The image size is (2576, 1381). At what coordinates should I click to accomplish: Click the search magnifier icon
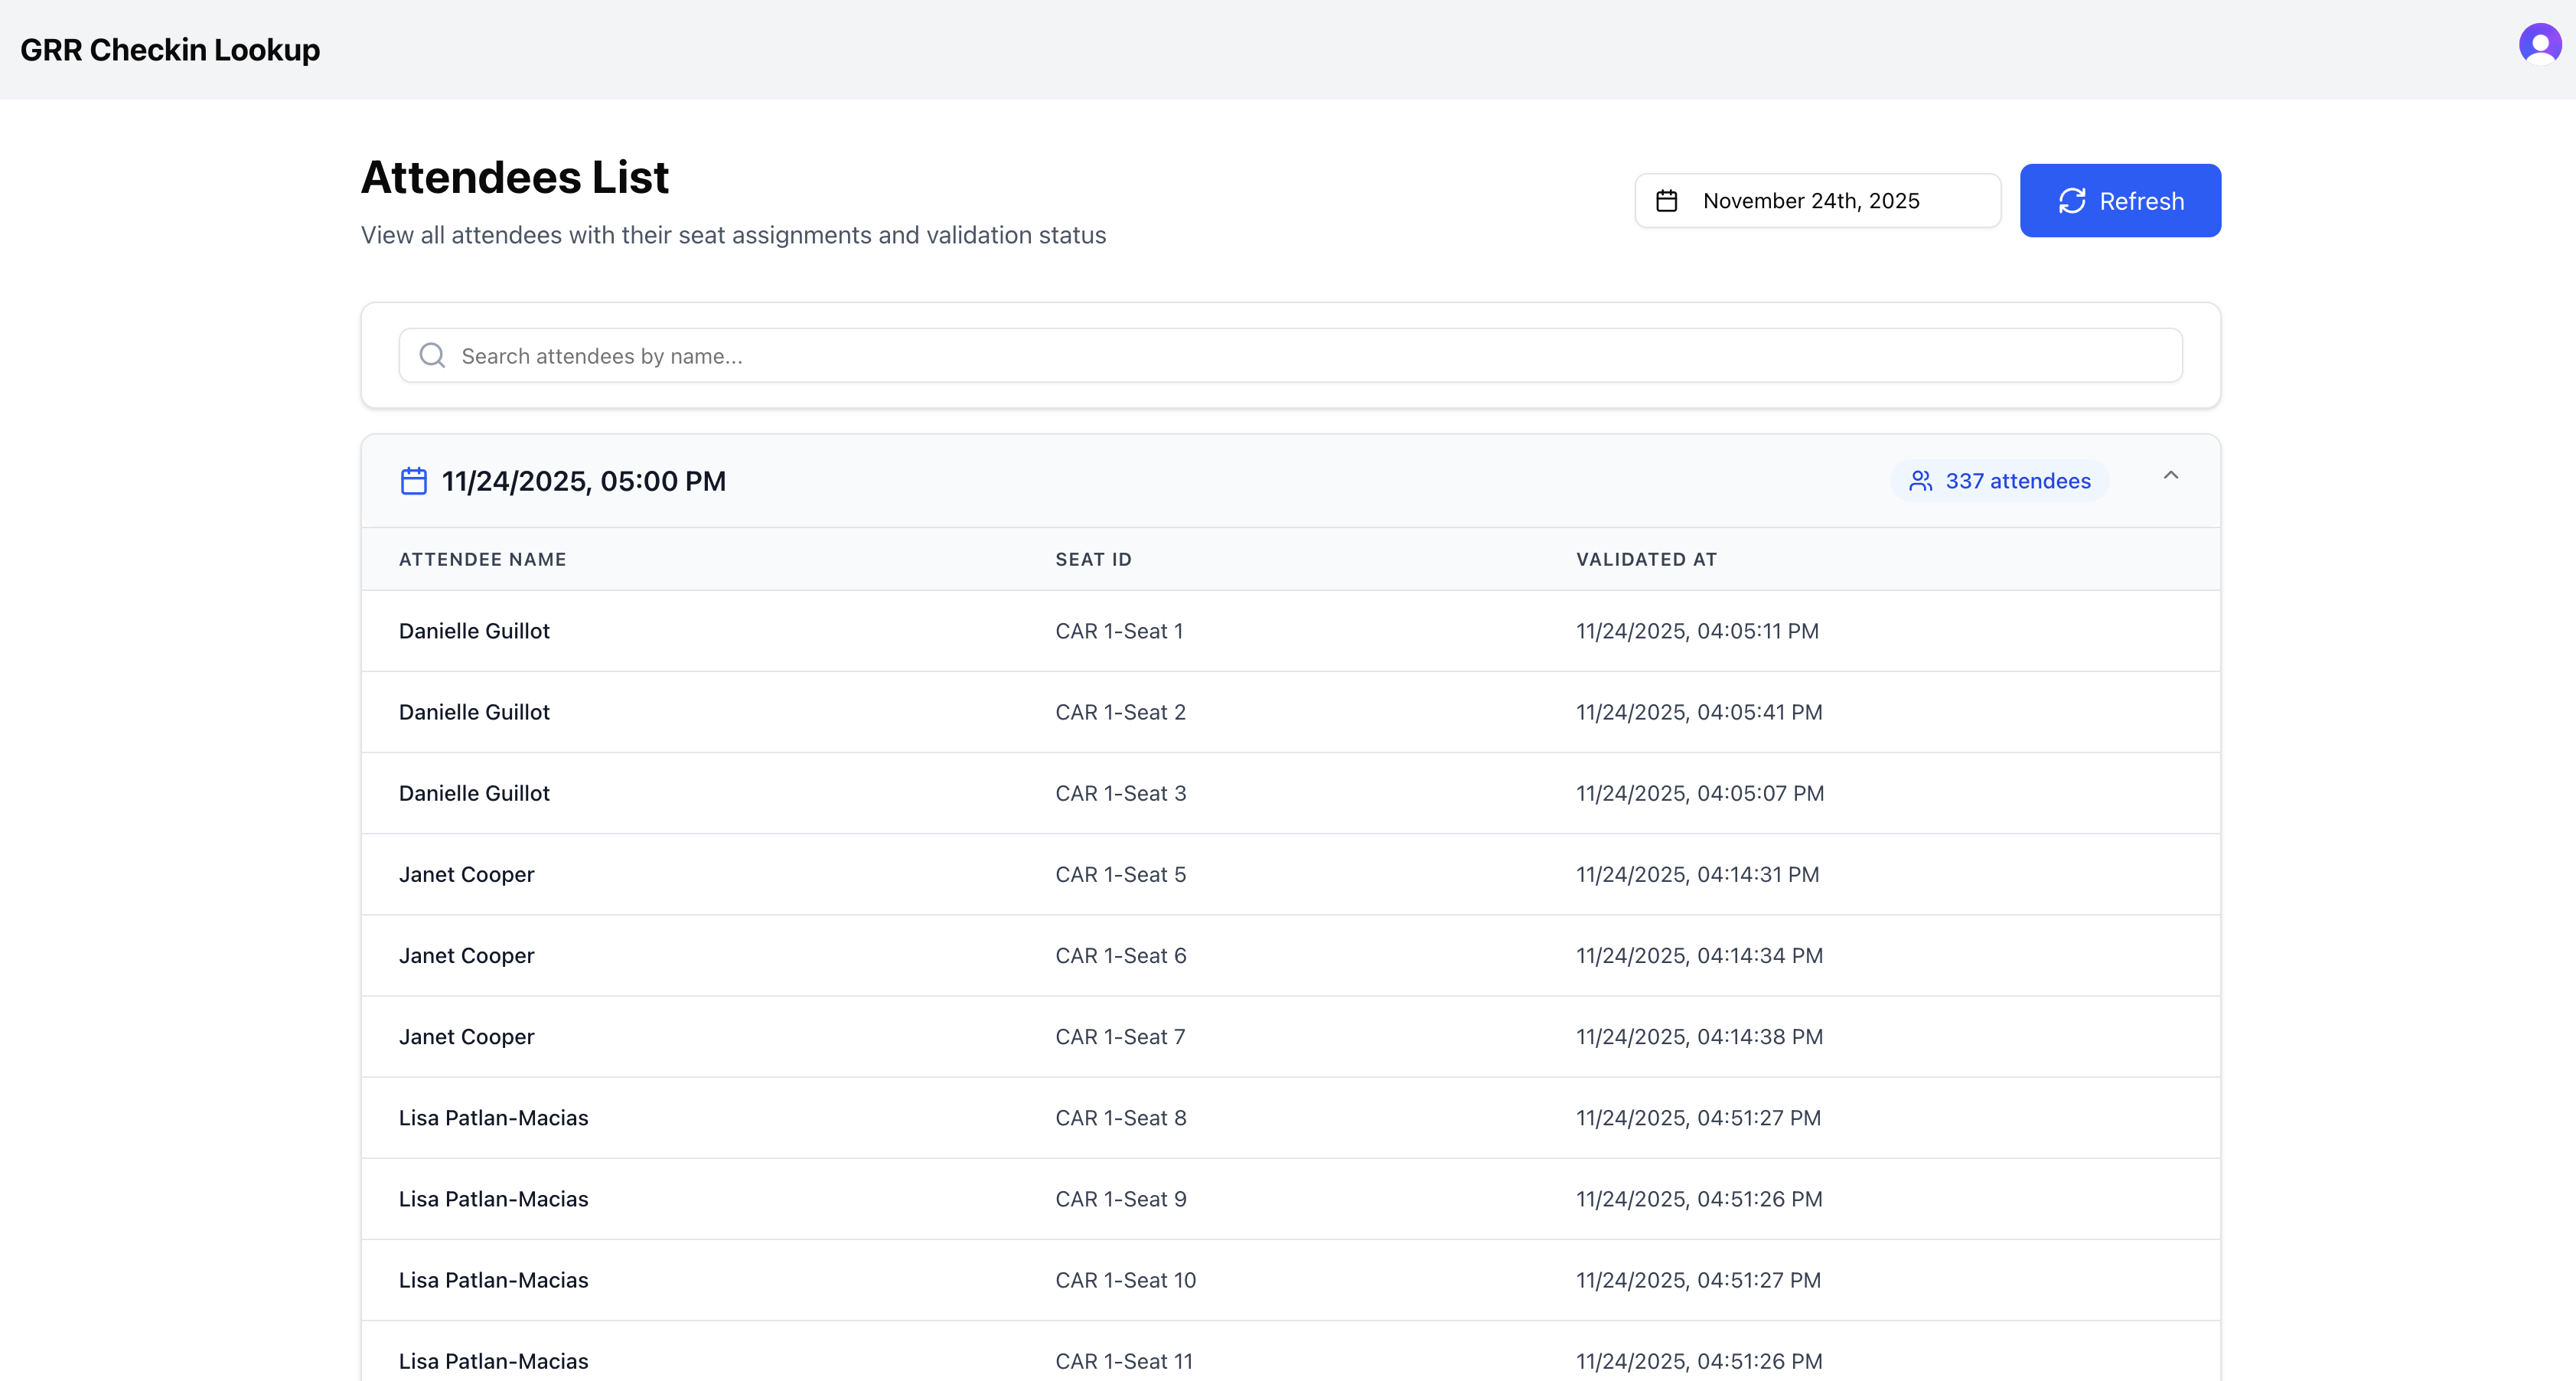tap(432, 355)
